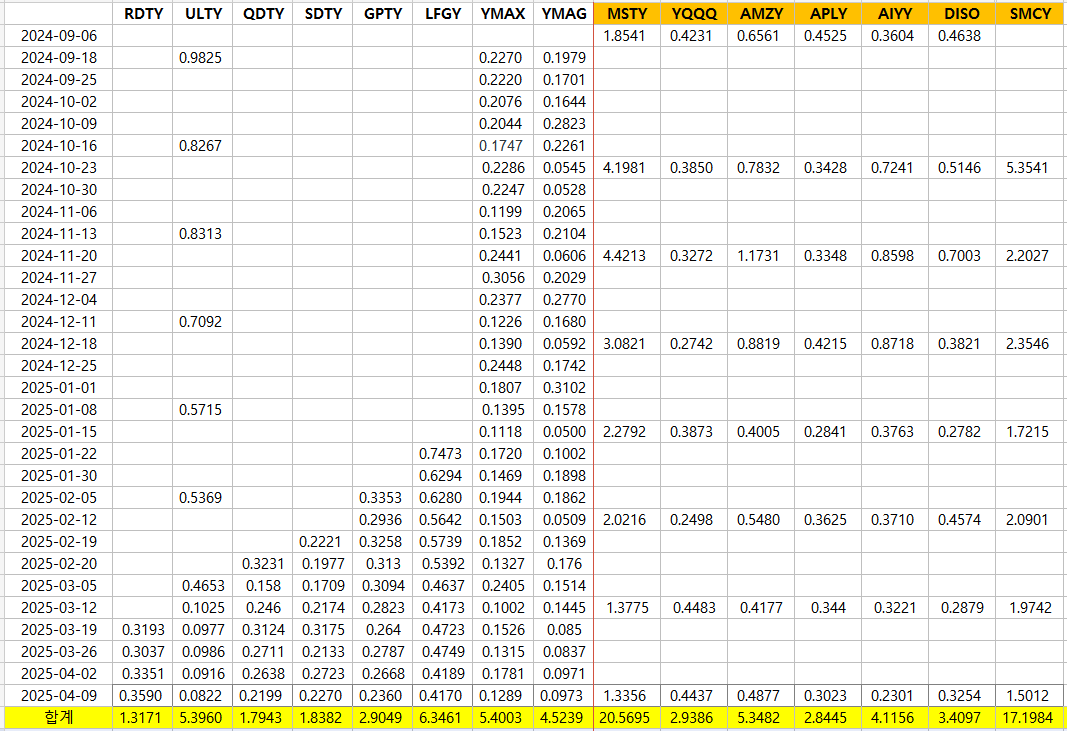Click the orange APLY header cell
1067x731 pixels.
tap(827, 14)
